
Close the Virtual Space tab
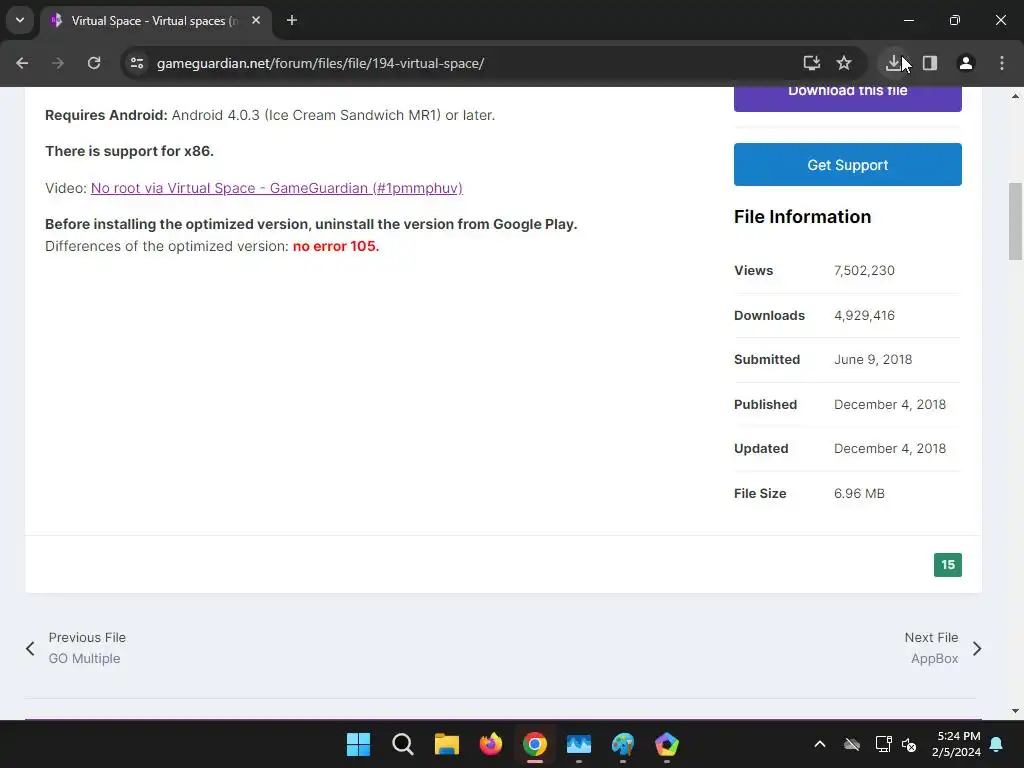click(256, 21)
